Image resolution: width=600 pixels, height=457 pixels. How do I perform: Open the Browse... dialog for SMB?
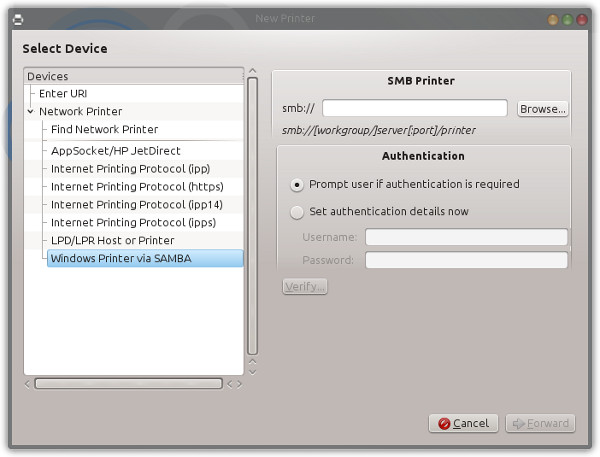pos(543,109)
